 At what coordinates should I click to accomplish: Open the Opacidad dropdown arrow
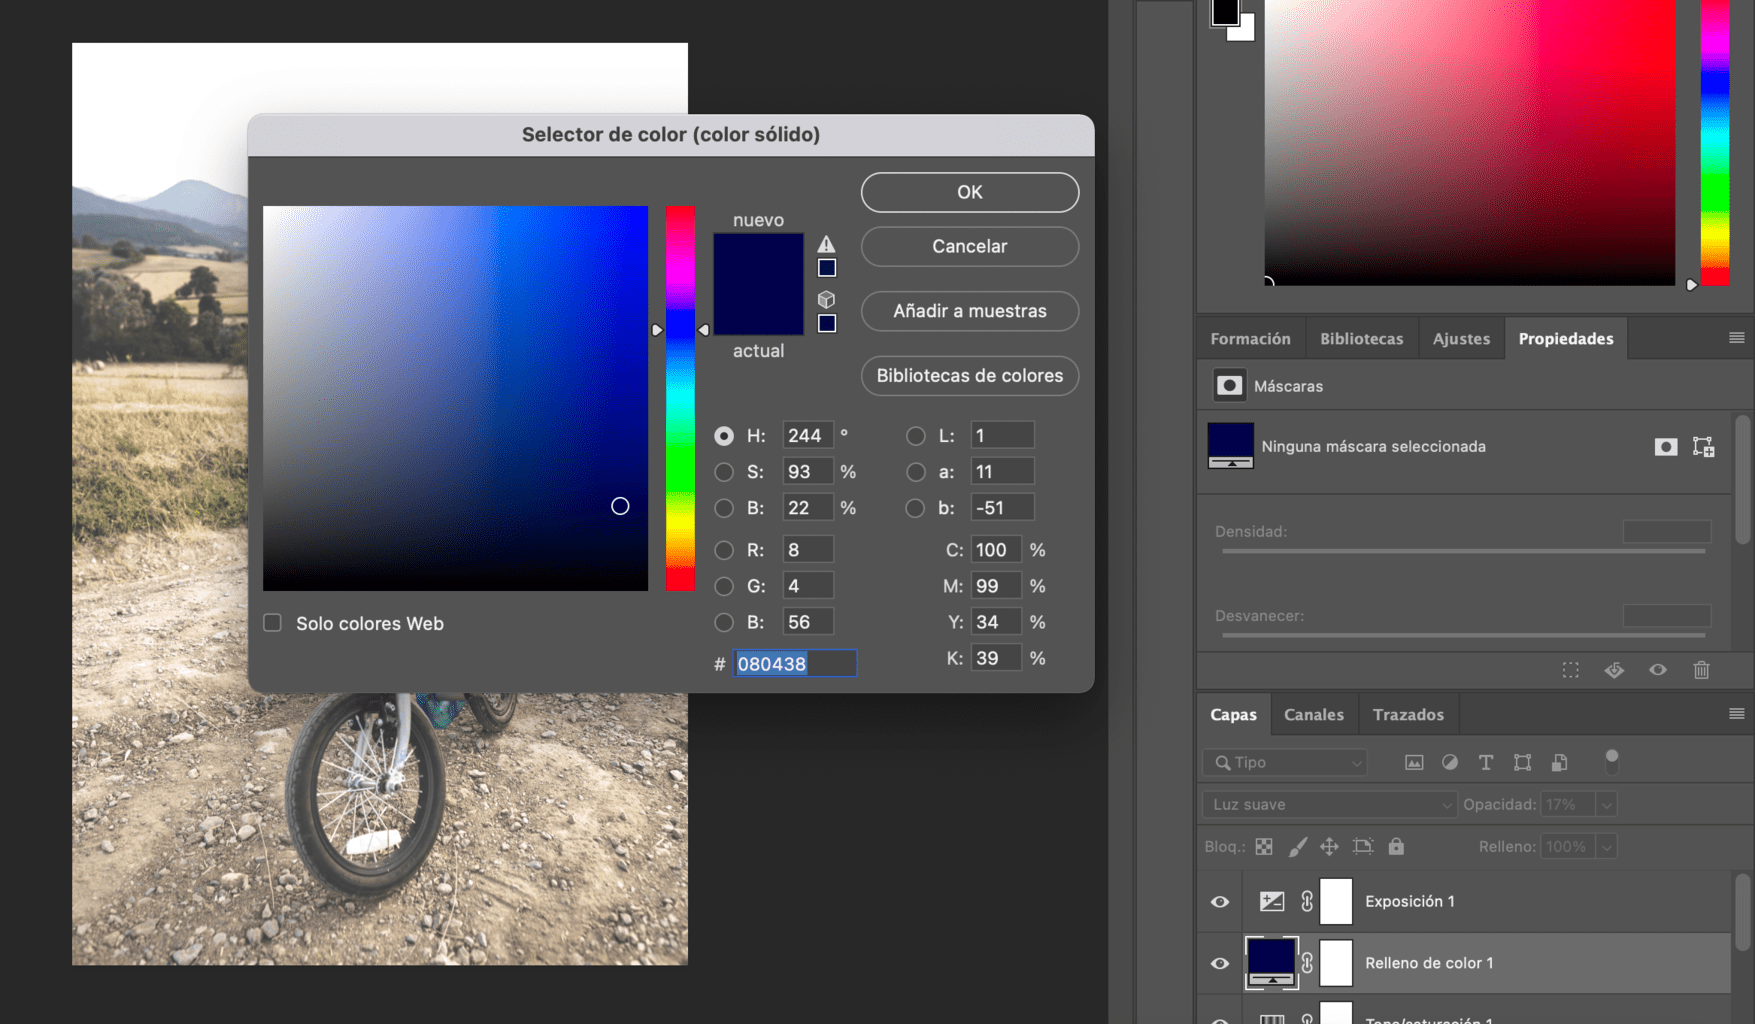point(1606,805)
